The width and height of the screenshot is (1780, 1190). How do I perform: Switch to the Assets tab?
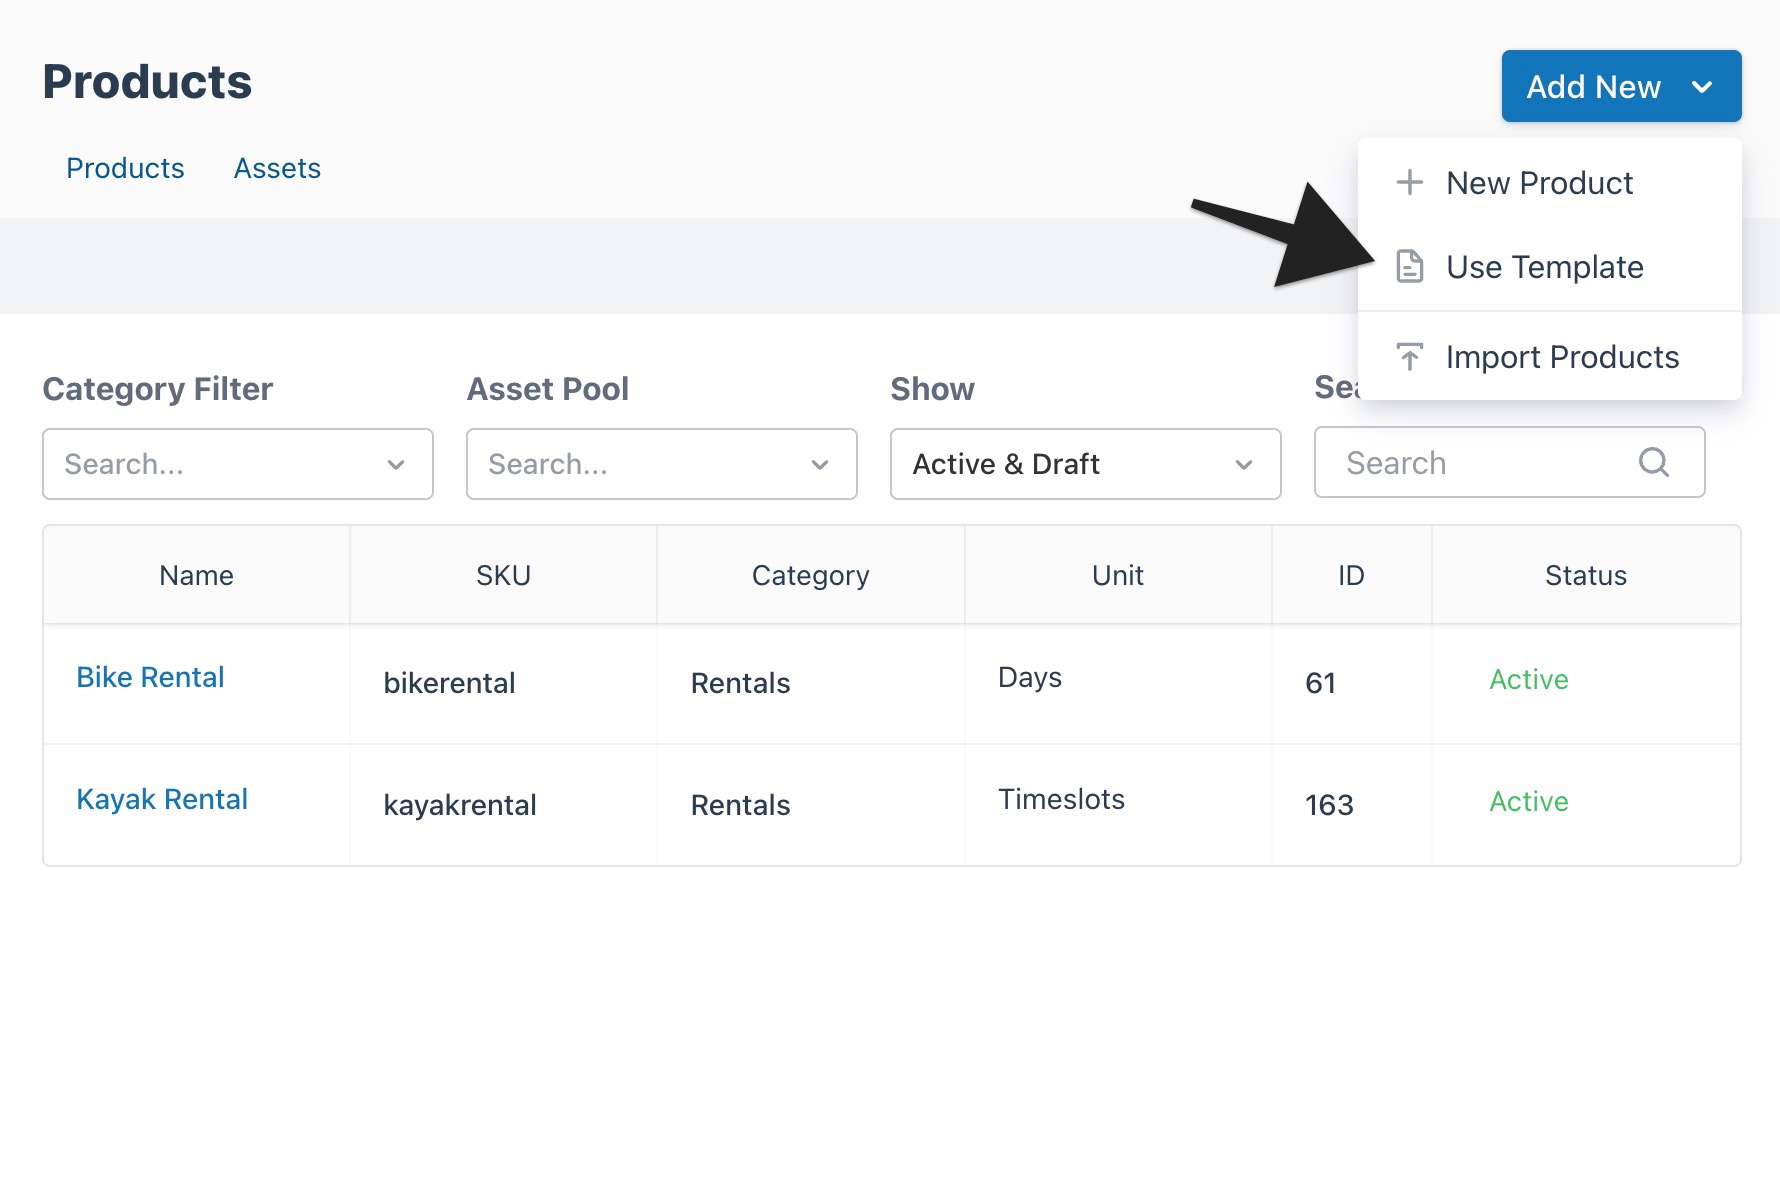(277, 168)
